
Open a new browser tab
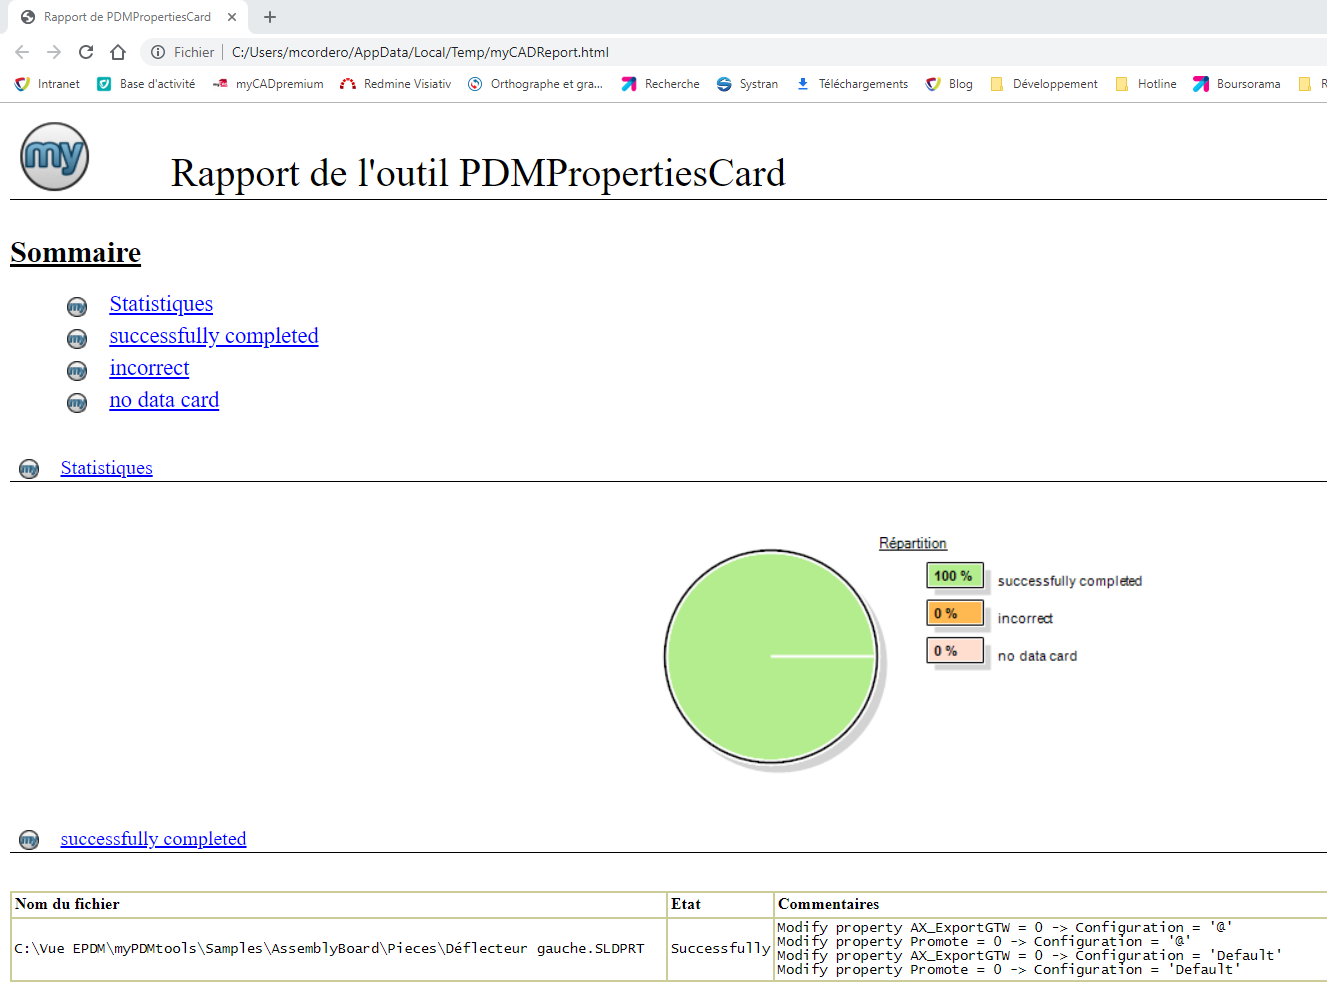[x=270, y=17]
